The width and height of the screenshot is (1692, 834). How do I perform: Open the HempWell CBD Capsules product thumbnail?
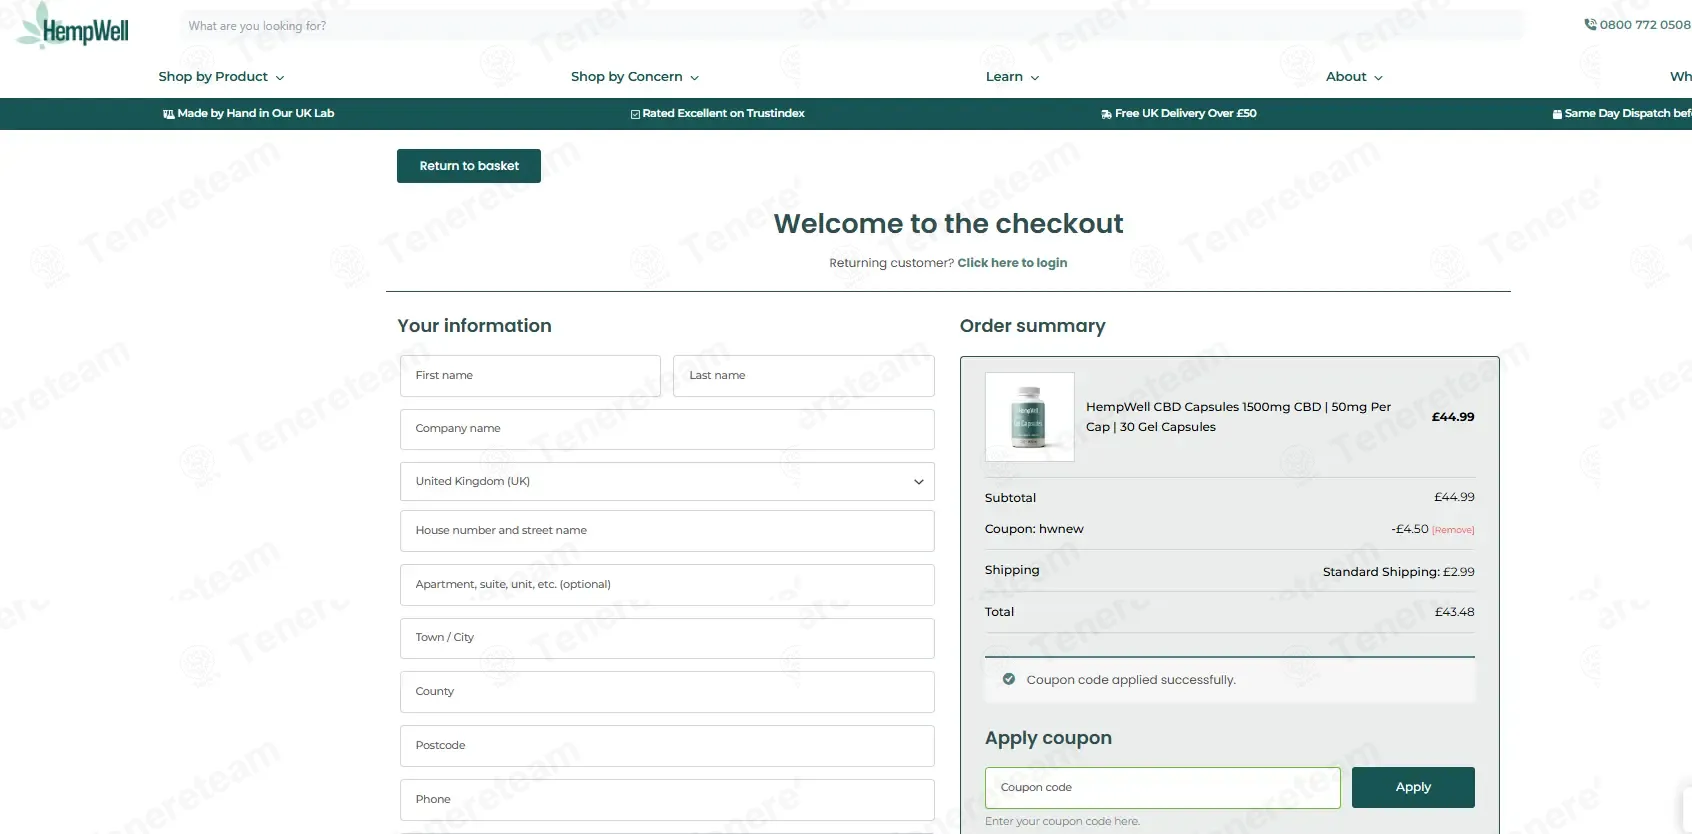point(1029,417)
